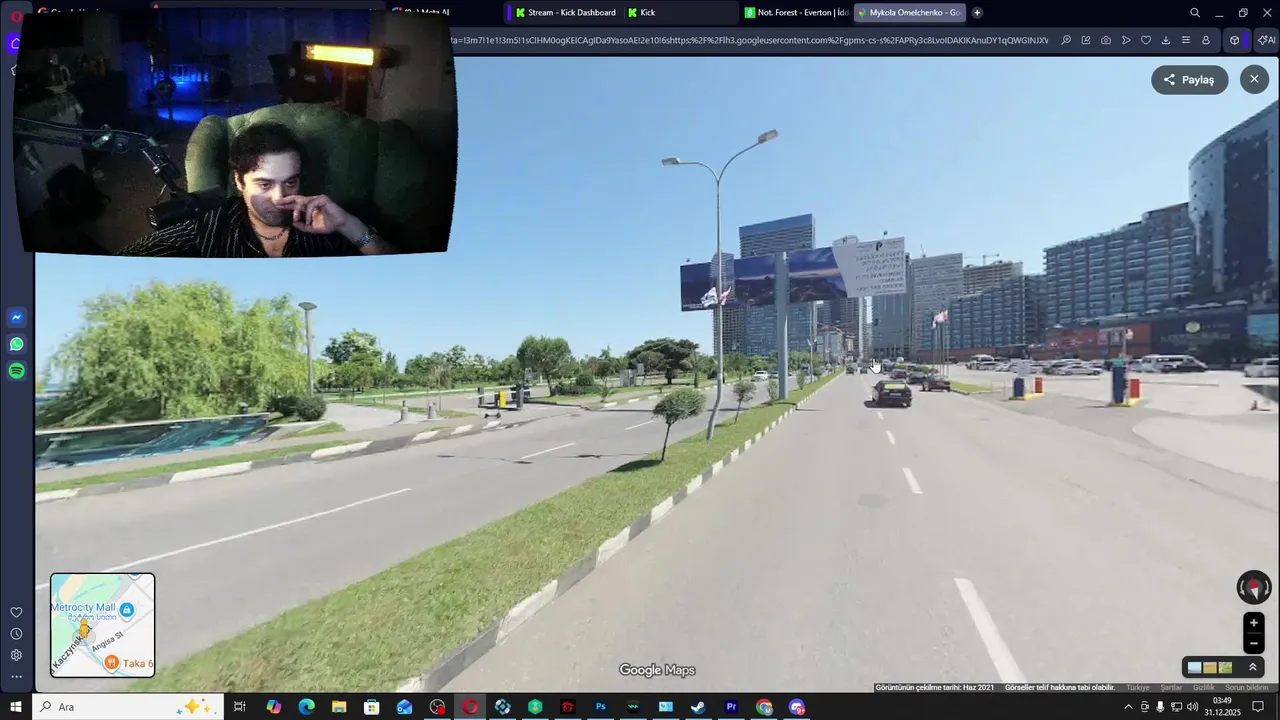Open Task View from the taskbar
This screenshot has width=1280, height=720.
click(240, 707)
